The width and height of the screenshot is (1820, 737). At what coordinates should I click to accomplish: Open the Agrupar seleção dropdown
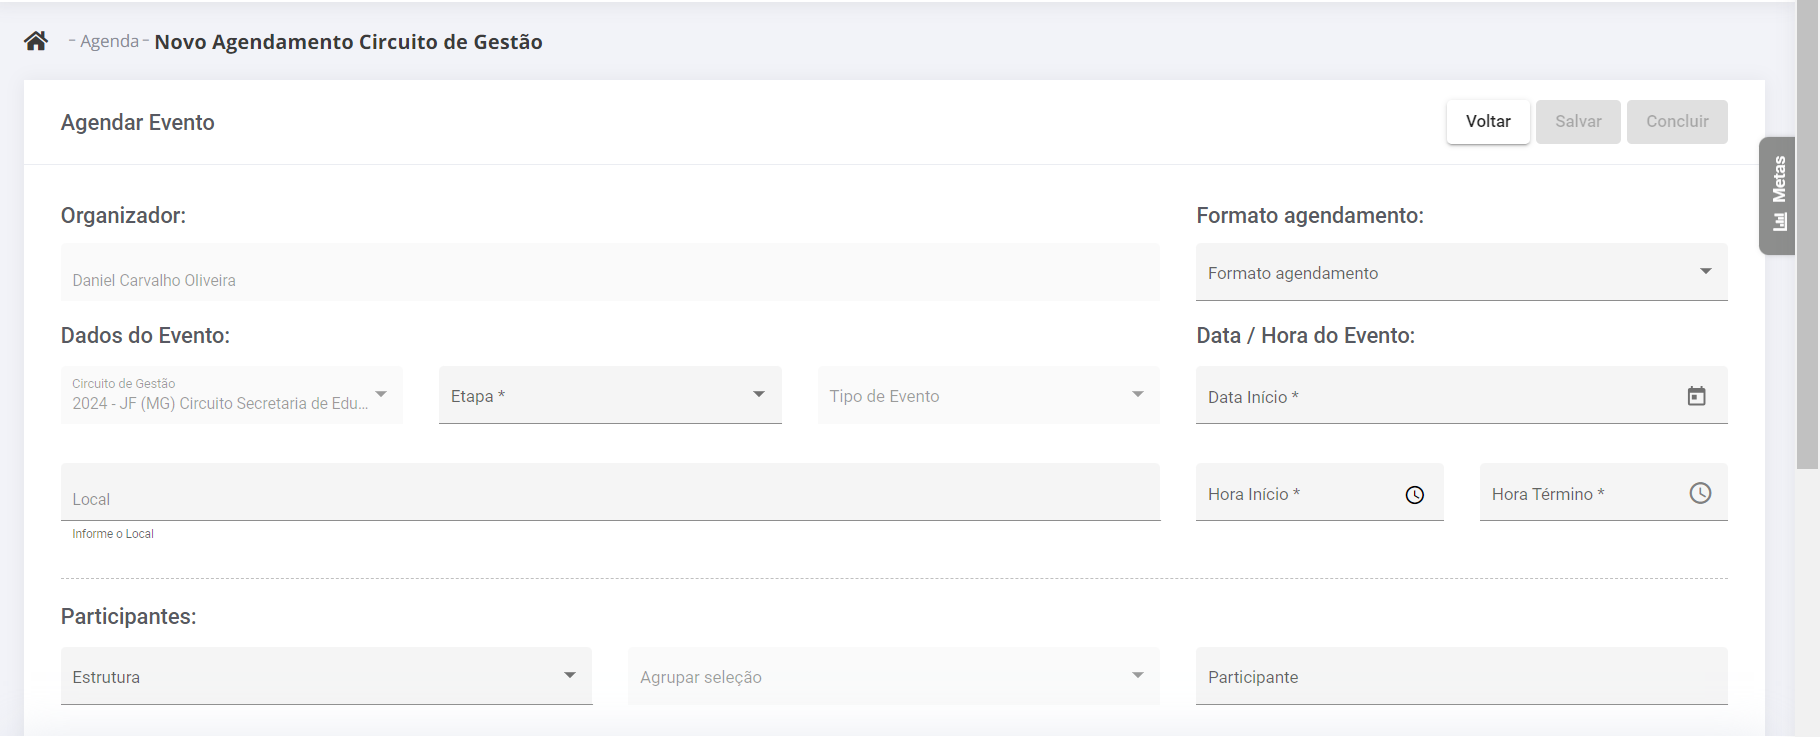[894, 676]
